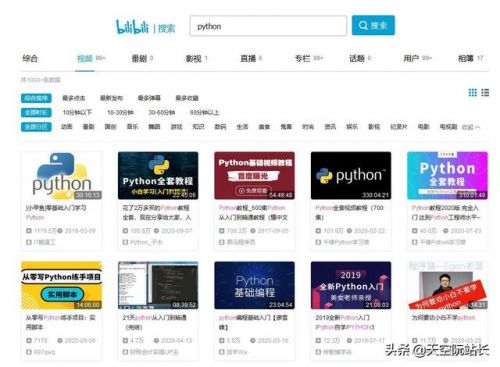
Task: Filter by the 电视剧 category
Action: pos(448,127)
